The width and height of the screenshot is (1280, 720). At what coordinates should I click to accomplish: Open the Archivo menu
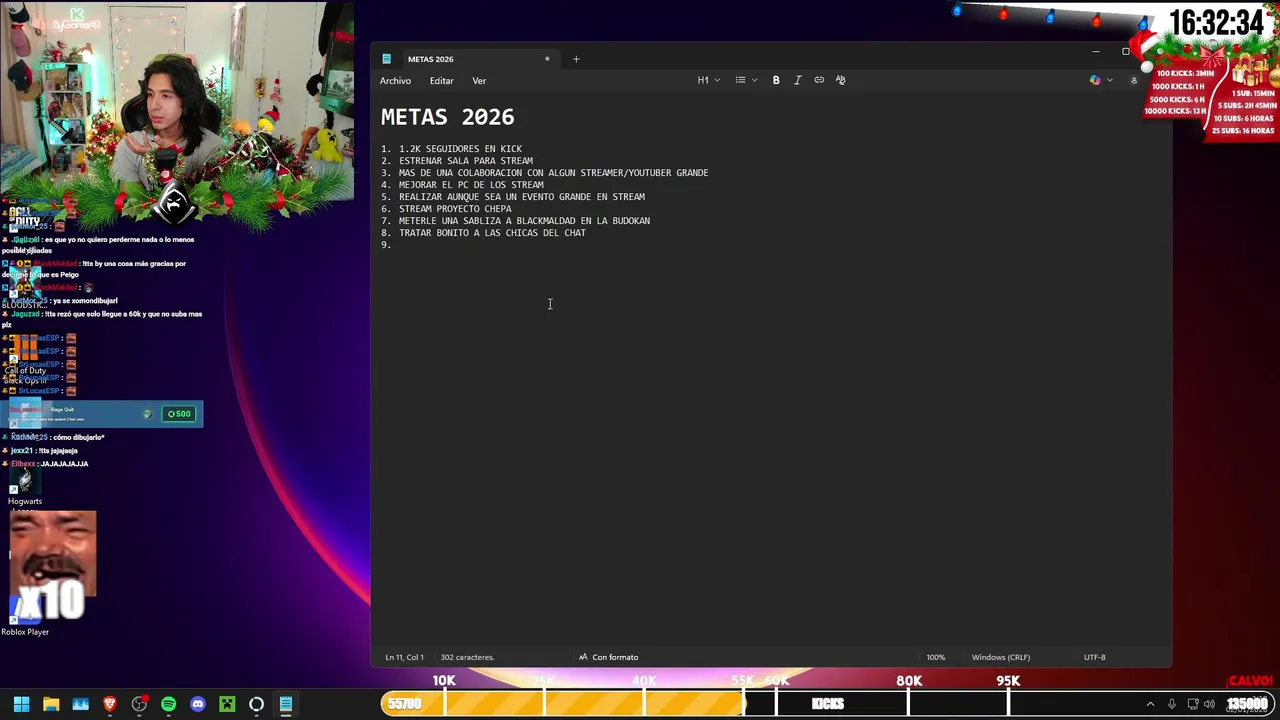[395, 81]
